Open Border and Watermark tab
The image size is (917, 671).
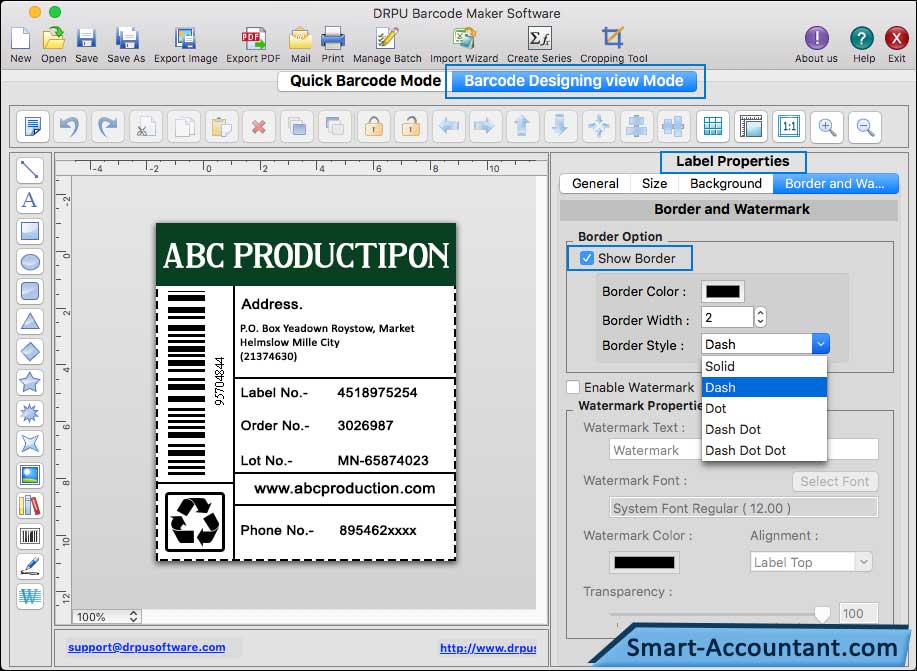(835, 184)
